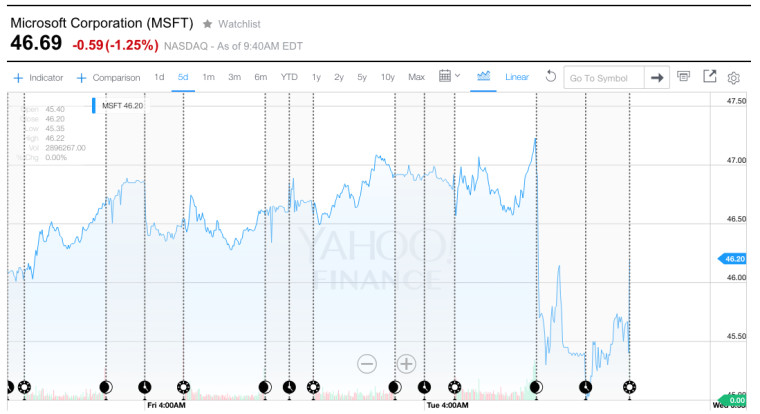The image size is (760, 414).
Task: Select the YTD range
Action: (x=289, y=77)
